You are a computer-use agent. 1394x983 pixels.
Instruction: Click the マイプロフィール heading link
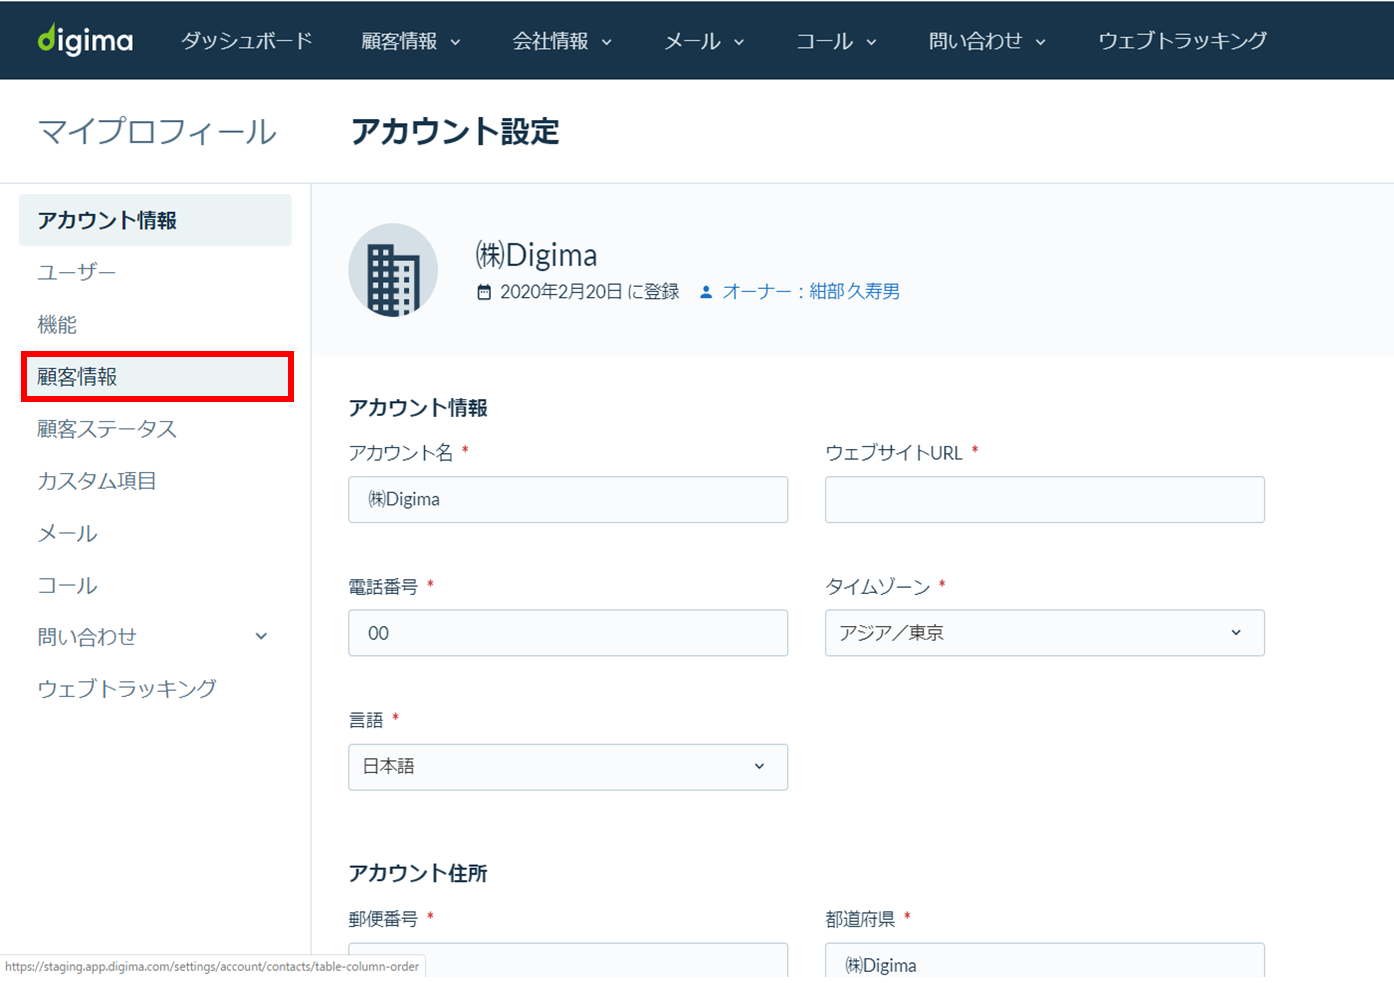coord(157,131)
